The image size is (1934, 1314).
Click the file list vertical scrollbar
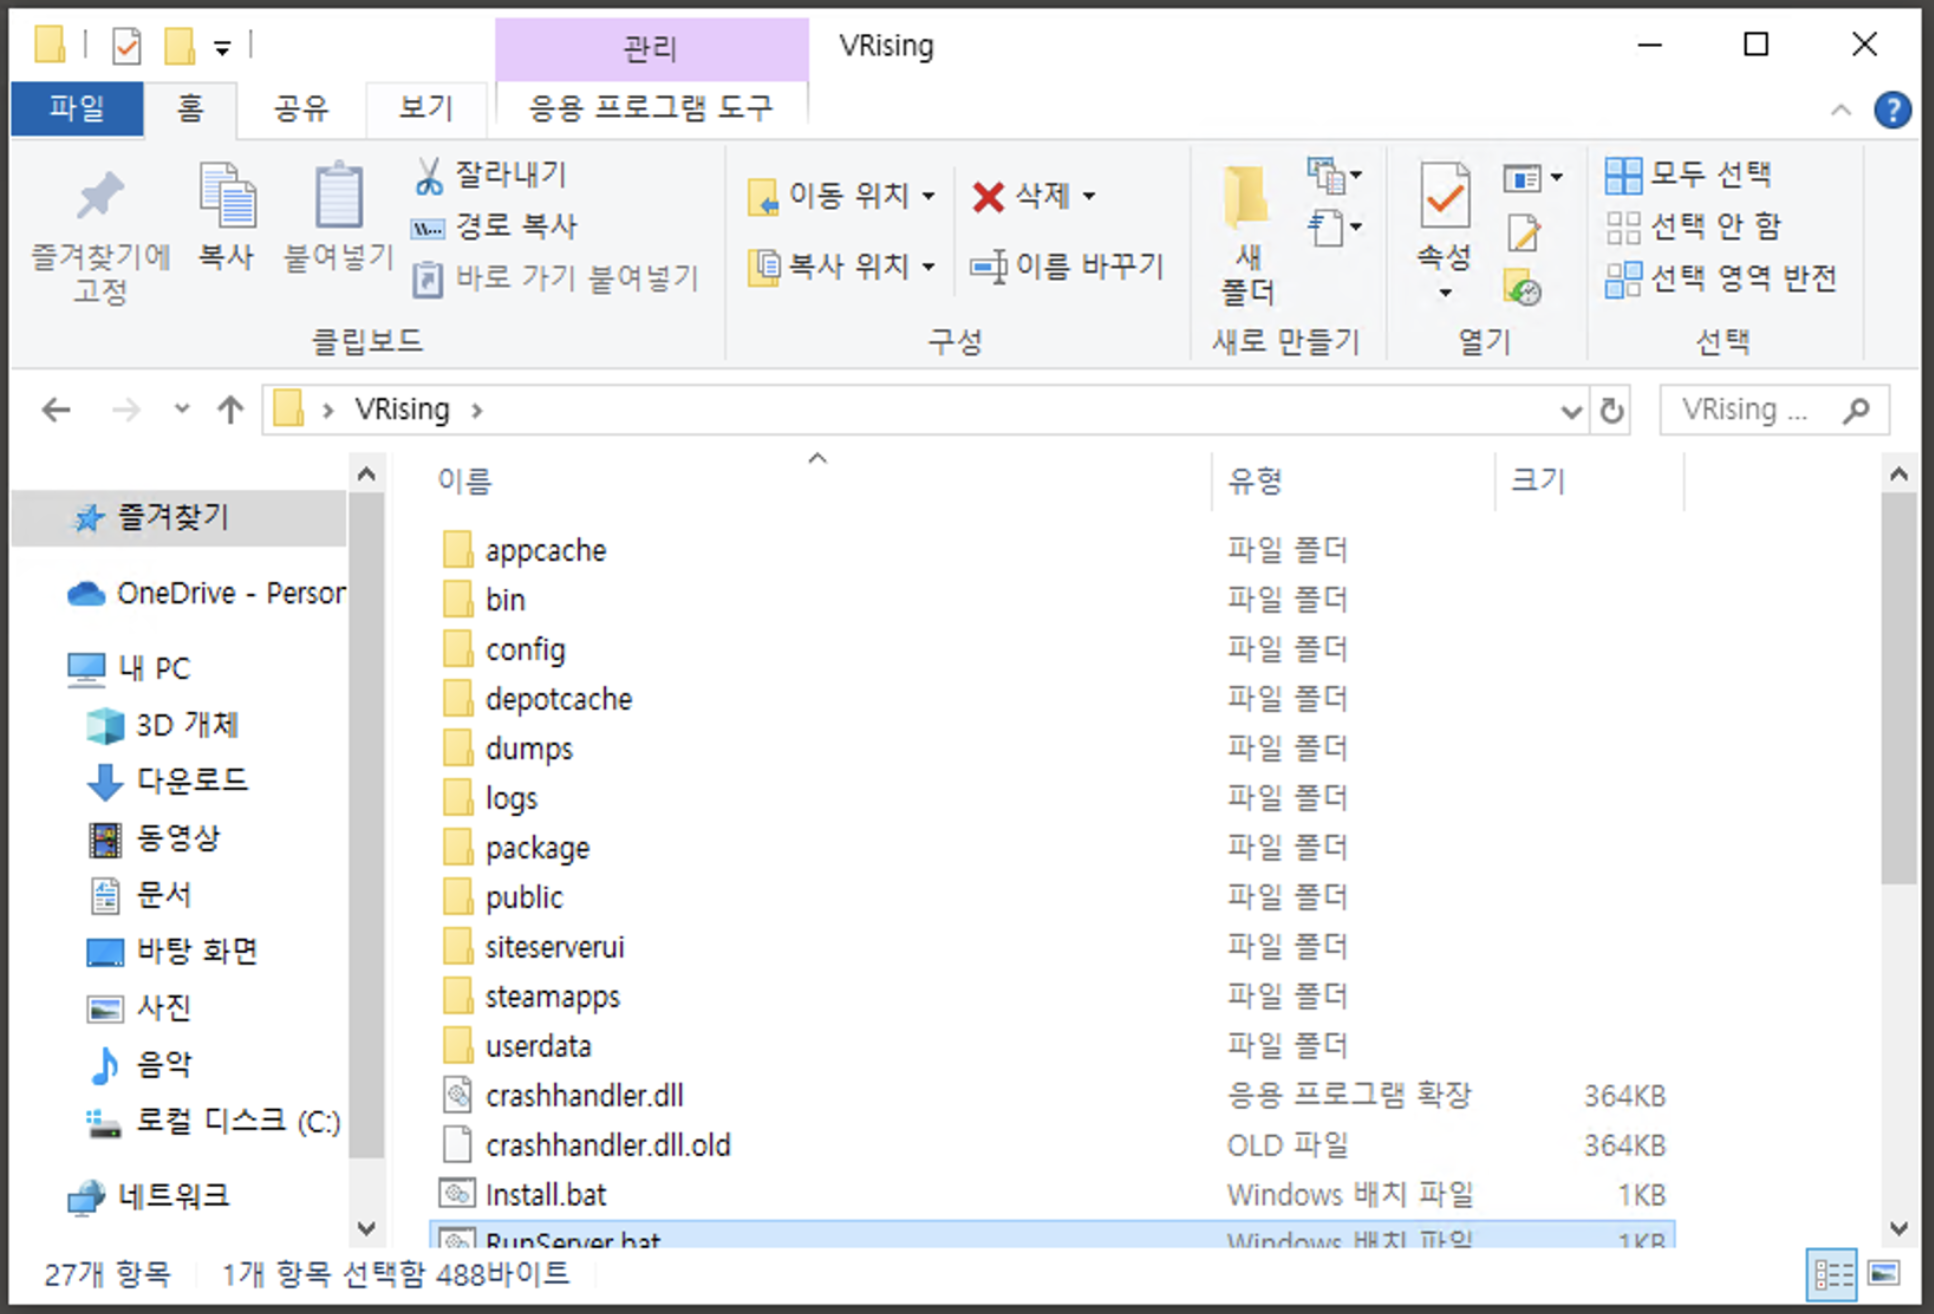pyautogui.click(x=1897, y=690)
